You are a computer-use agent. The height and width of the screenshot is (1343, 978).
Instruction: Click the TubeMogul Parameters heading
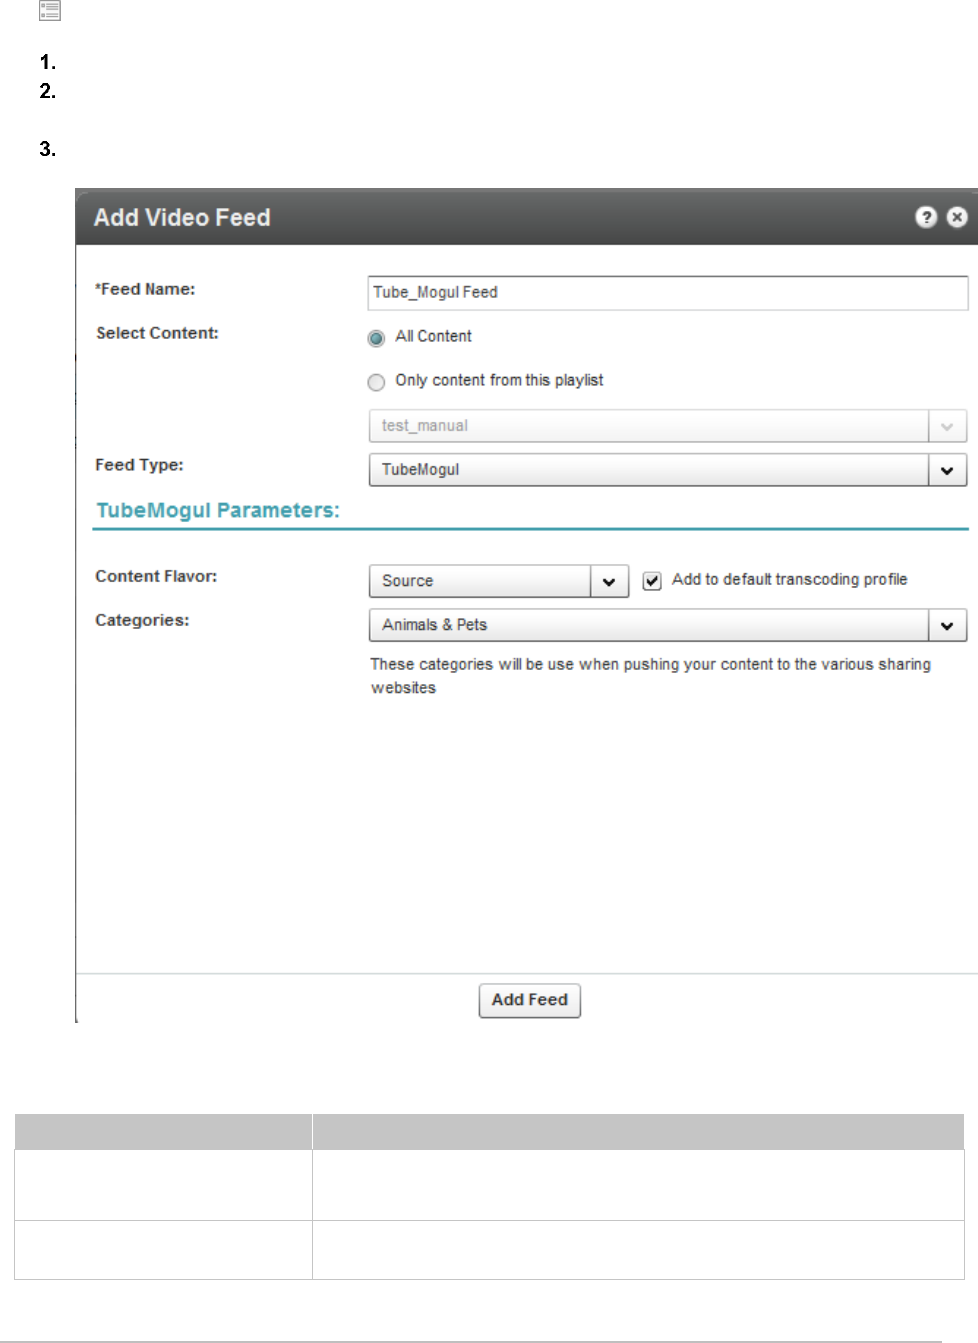pyautogui.click(x=218, y=510)
